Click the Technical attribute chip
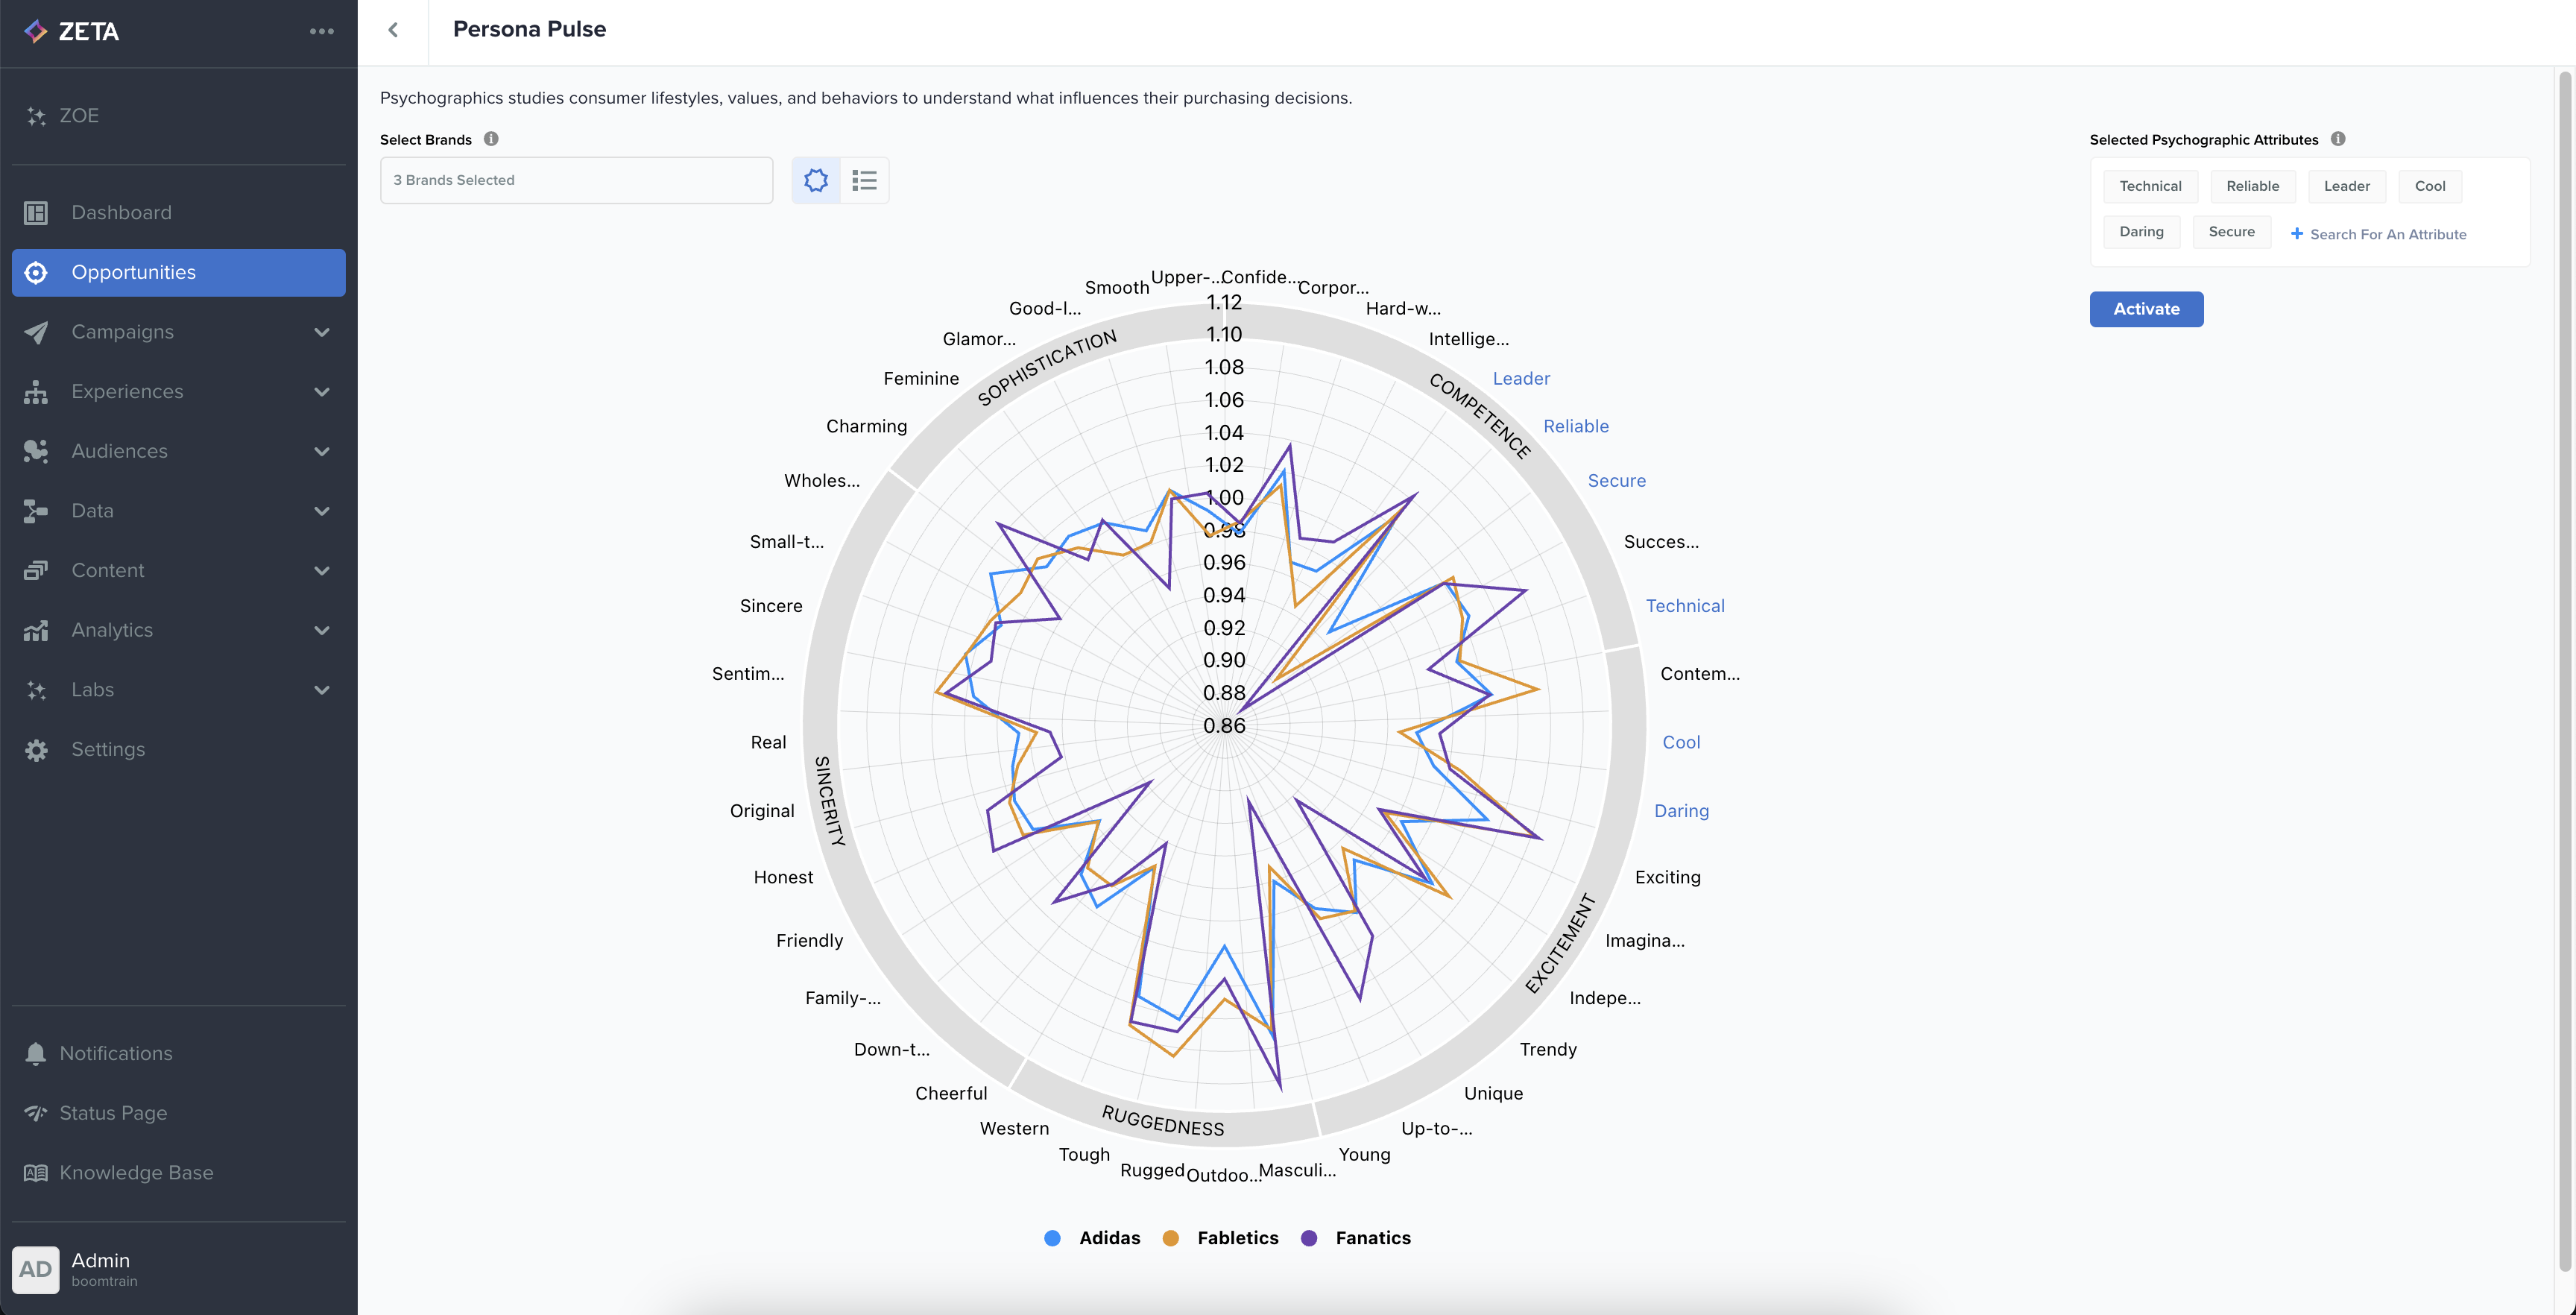Image resolution: width=2576 pixels, height=1315 pixels. [x=2150, y=186]
